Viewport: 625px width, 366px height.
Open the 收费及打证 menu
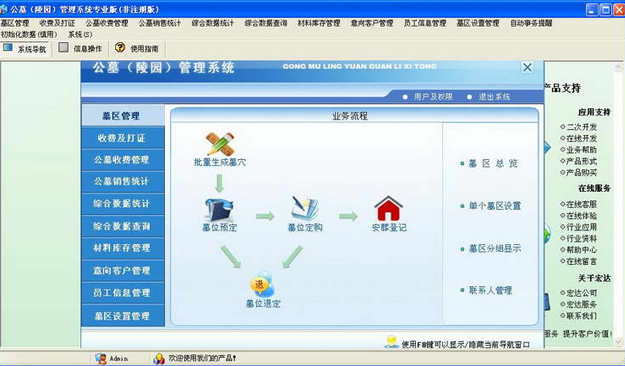point(57,23)
